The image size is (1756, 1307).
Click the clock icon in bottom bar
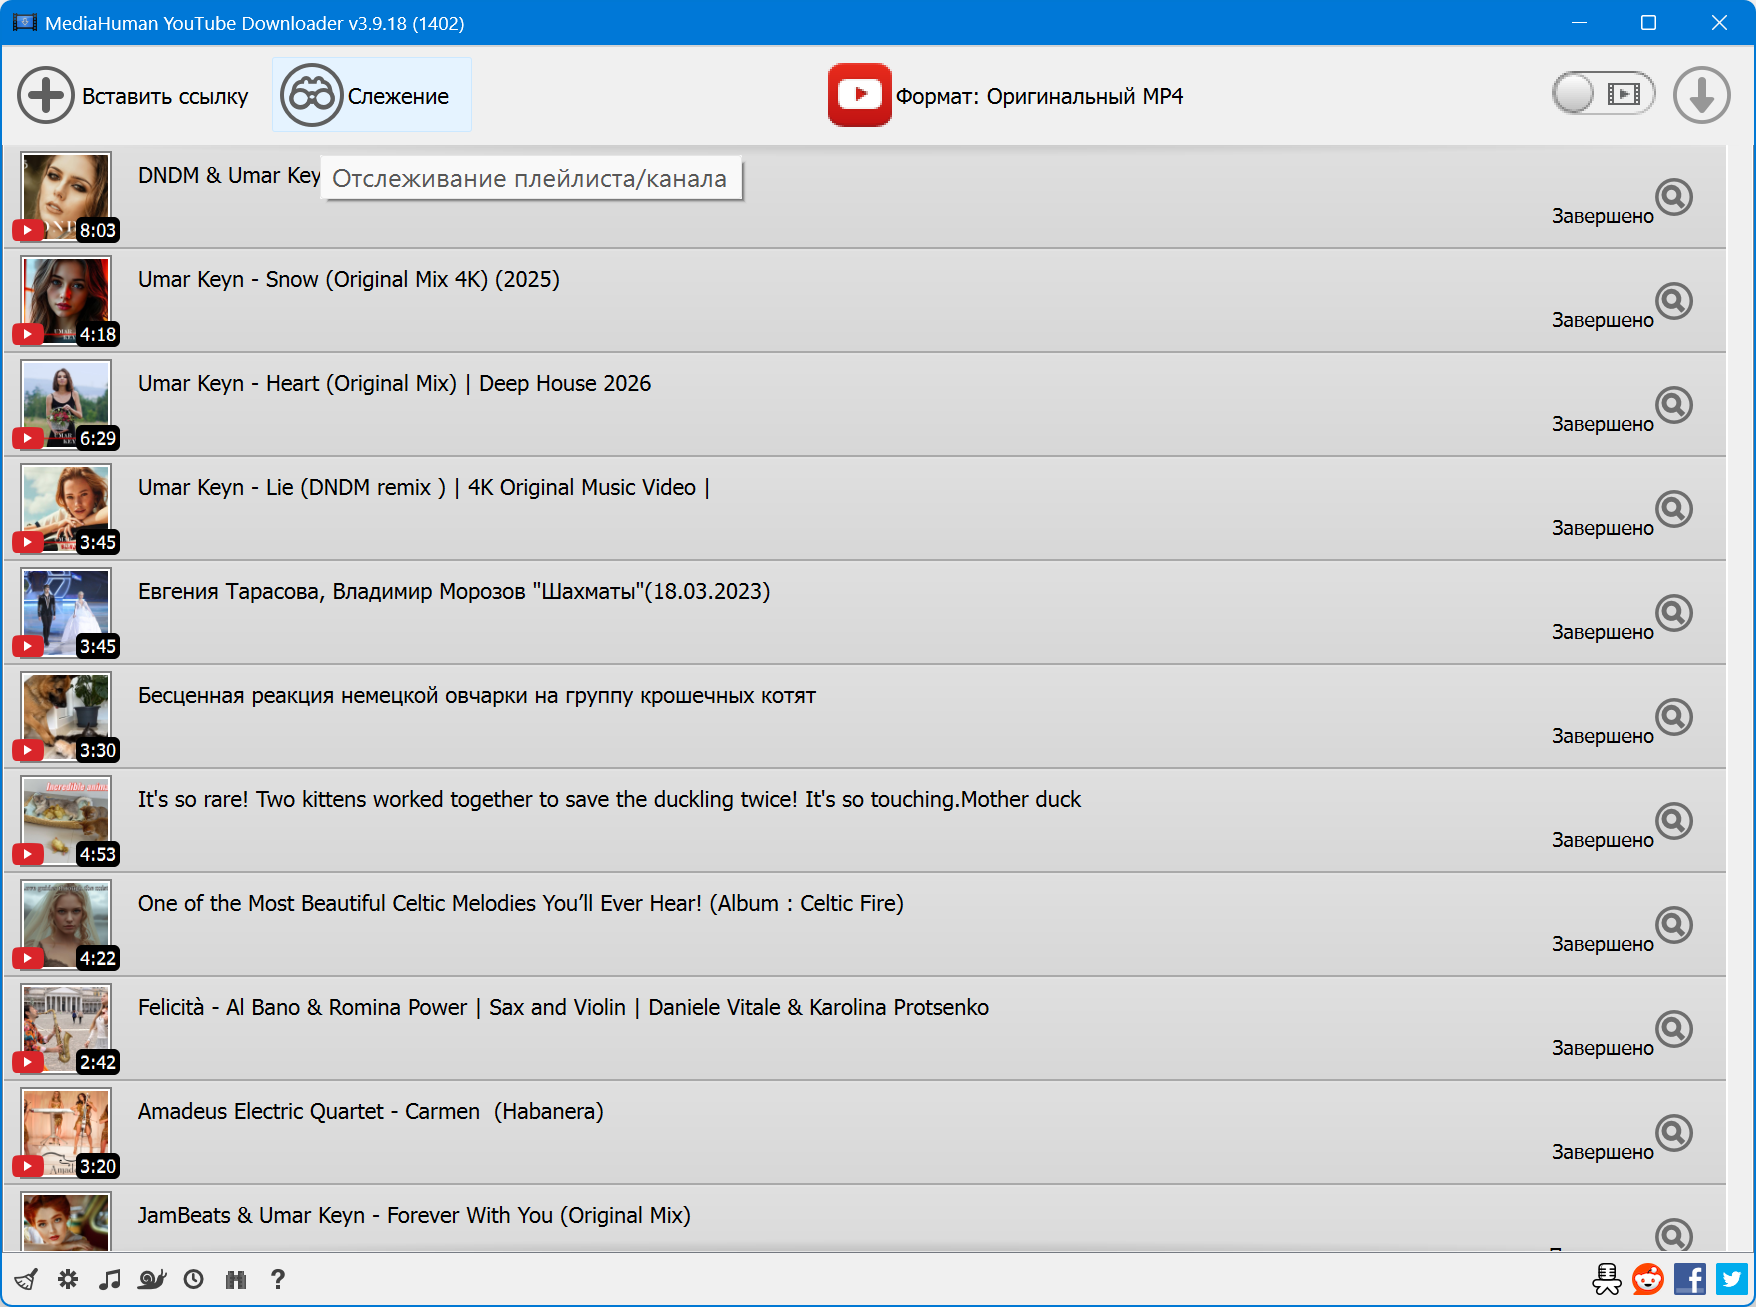(x=194, y=1279)
